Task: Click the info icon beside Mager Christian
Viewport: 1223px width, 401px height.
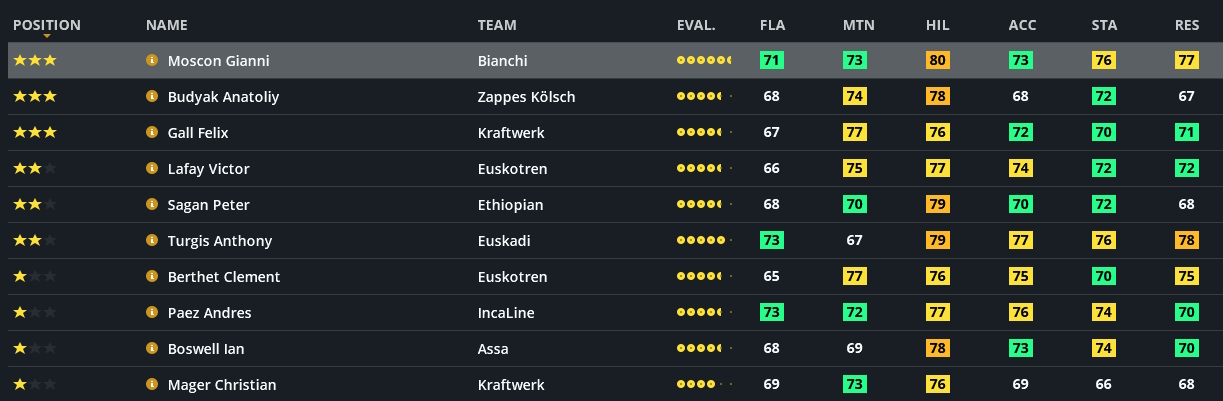Action: tap(152, 385)
